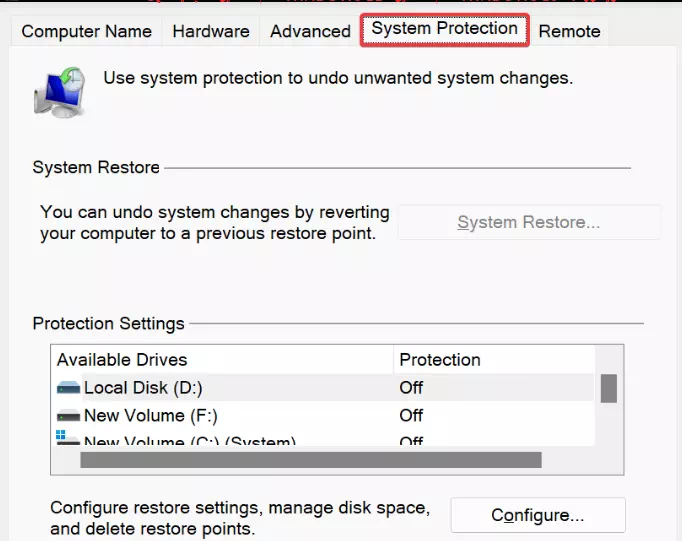Click the drive list horizontal scrollbar

point(311,460)
